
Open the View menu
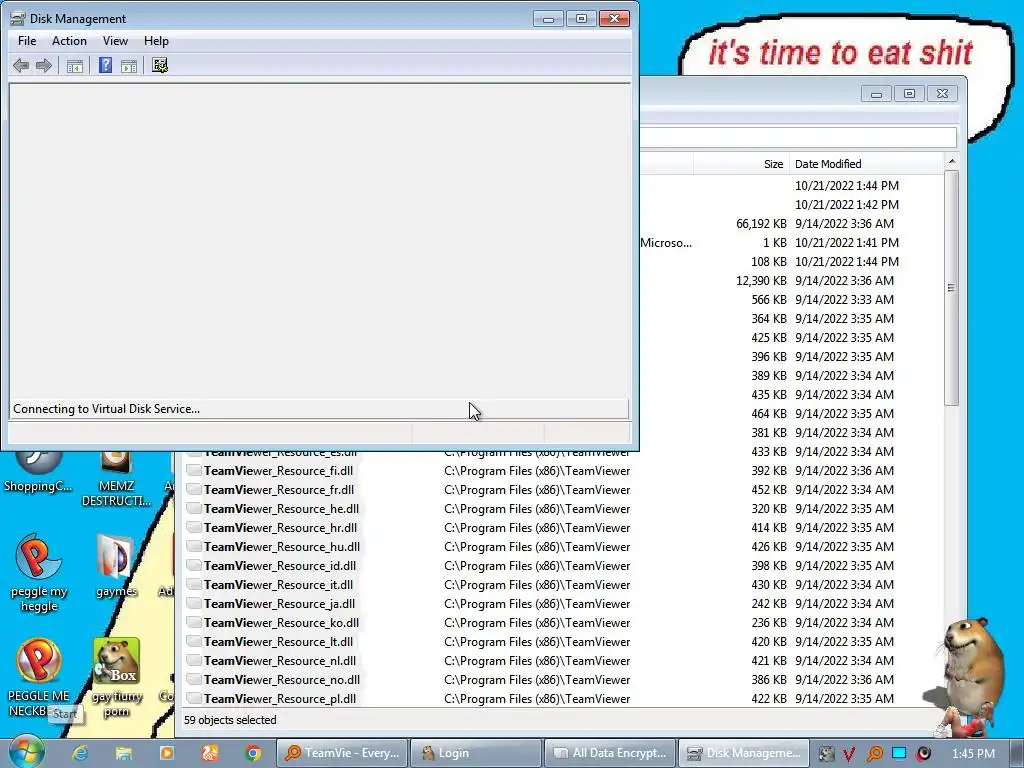coord(115,40)
